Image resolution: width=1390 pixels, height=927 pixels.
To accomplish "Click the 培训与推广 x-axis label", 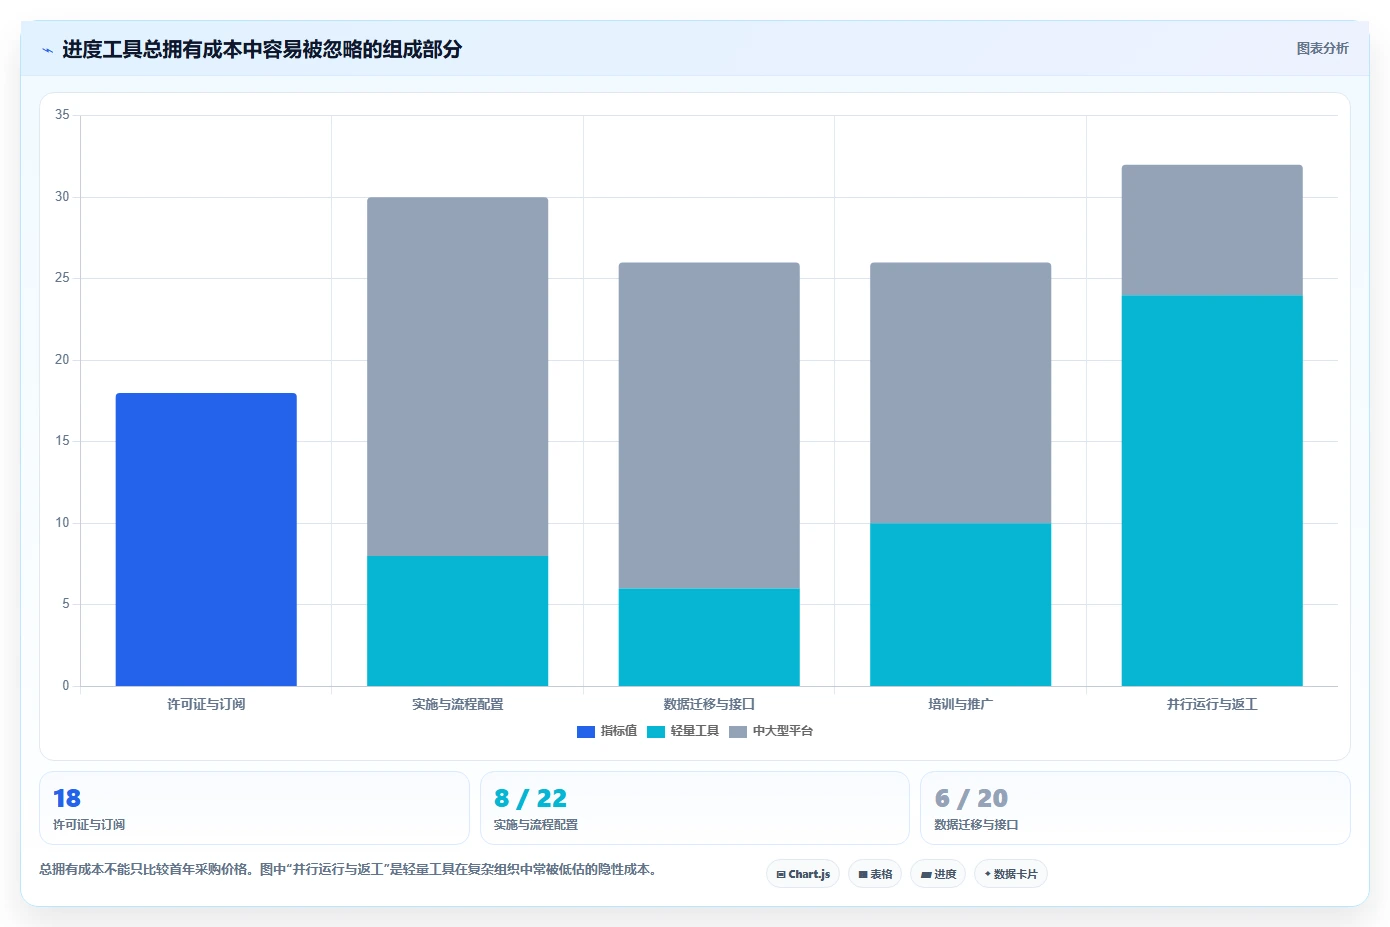I will point(960,704).
